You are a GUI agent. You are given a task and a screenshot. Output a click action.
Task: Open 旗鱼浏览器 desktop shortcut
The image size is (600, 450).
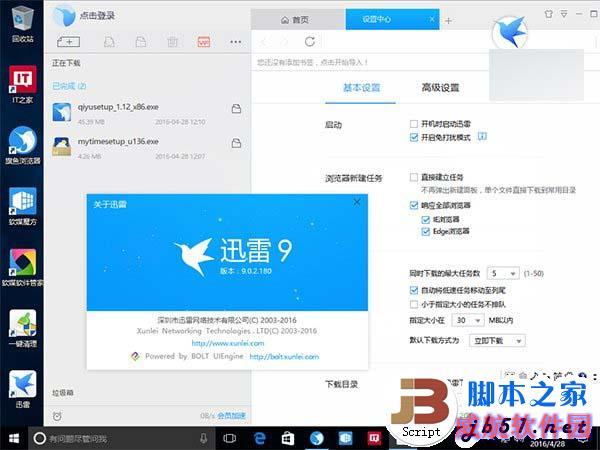pyautogui.click(x=23, y=145)
